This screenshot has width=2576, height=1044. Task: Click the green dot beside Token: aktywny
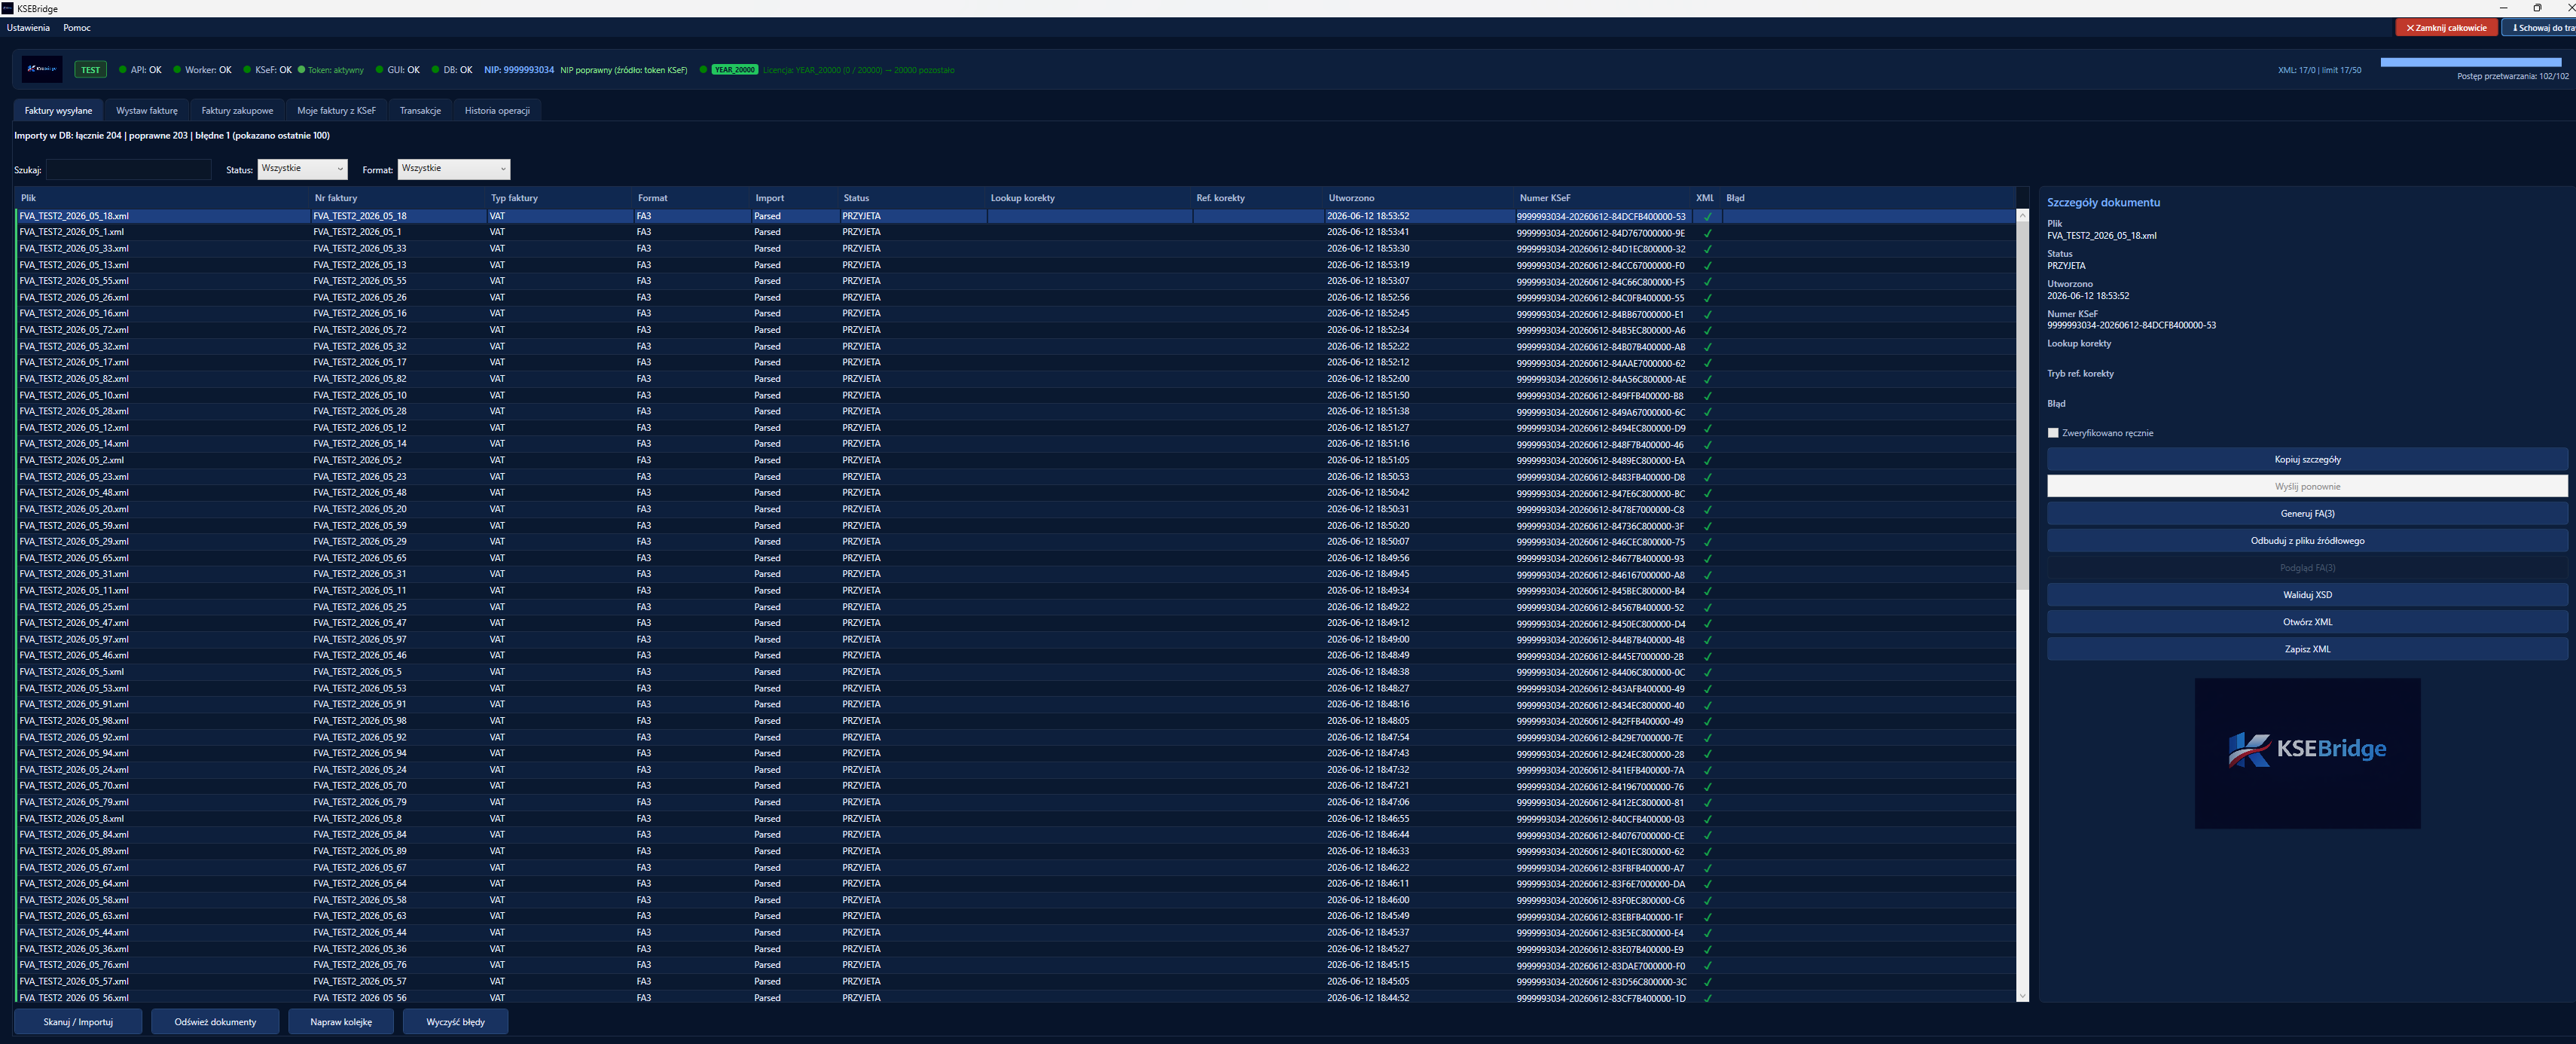pyautogui.click(x=301, y=70)
